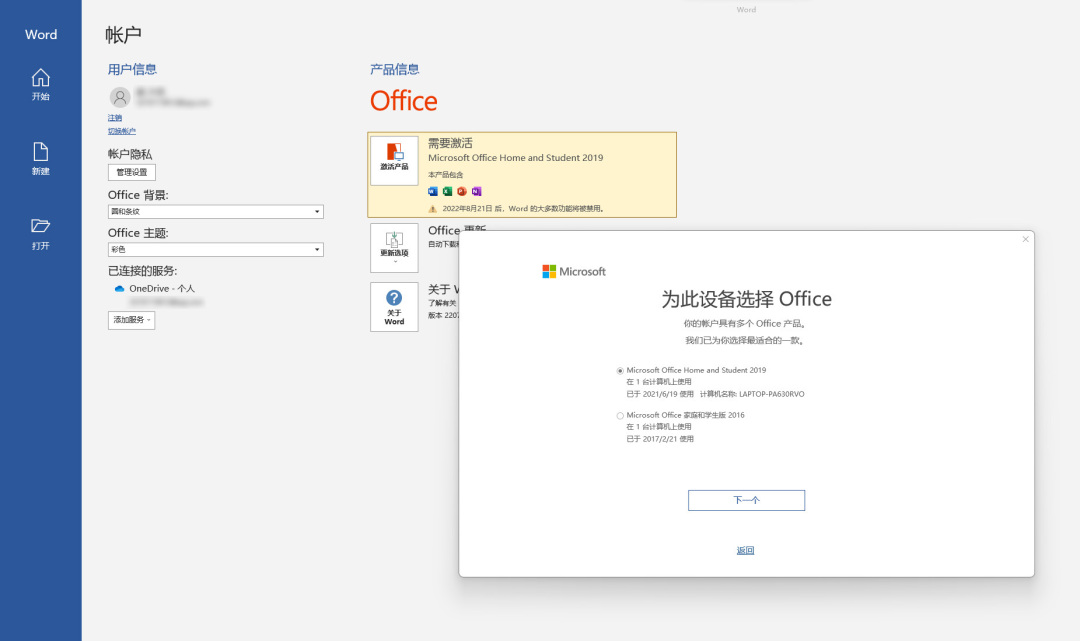Click the 管理设置 account privacy button
This screenshot has height=641, width=1080.
(132, 172)
